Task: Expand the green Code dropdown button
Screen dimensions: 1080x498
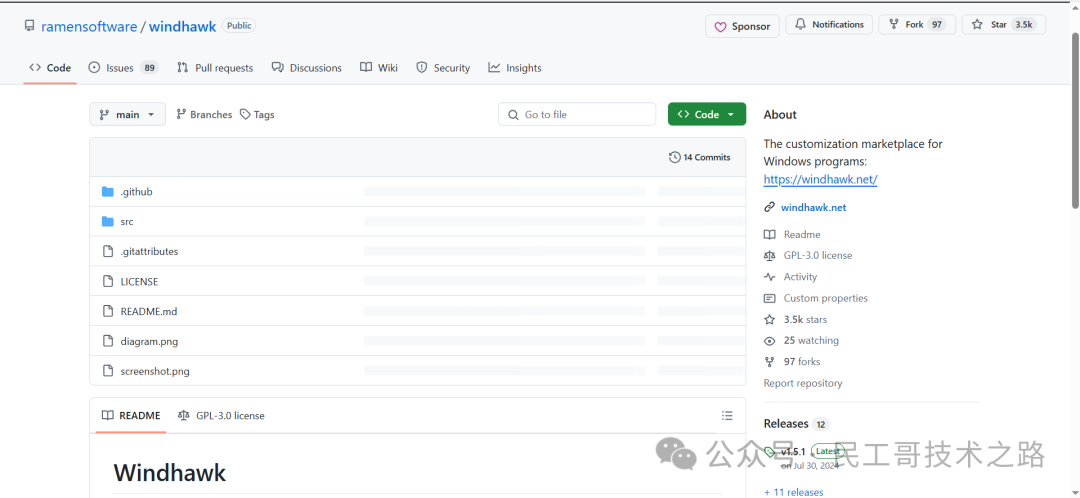Action: click(x=707, y=114)
